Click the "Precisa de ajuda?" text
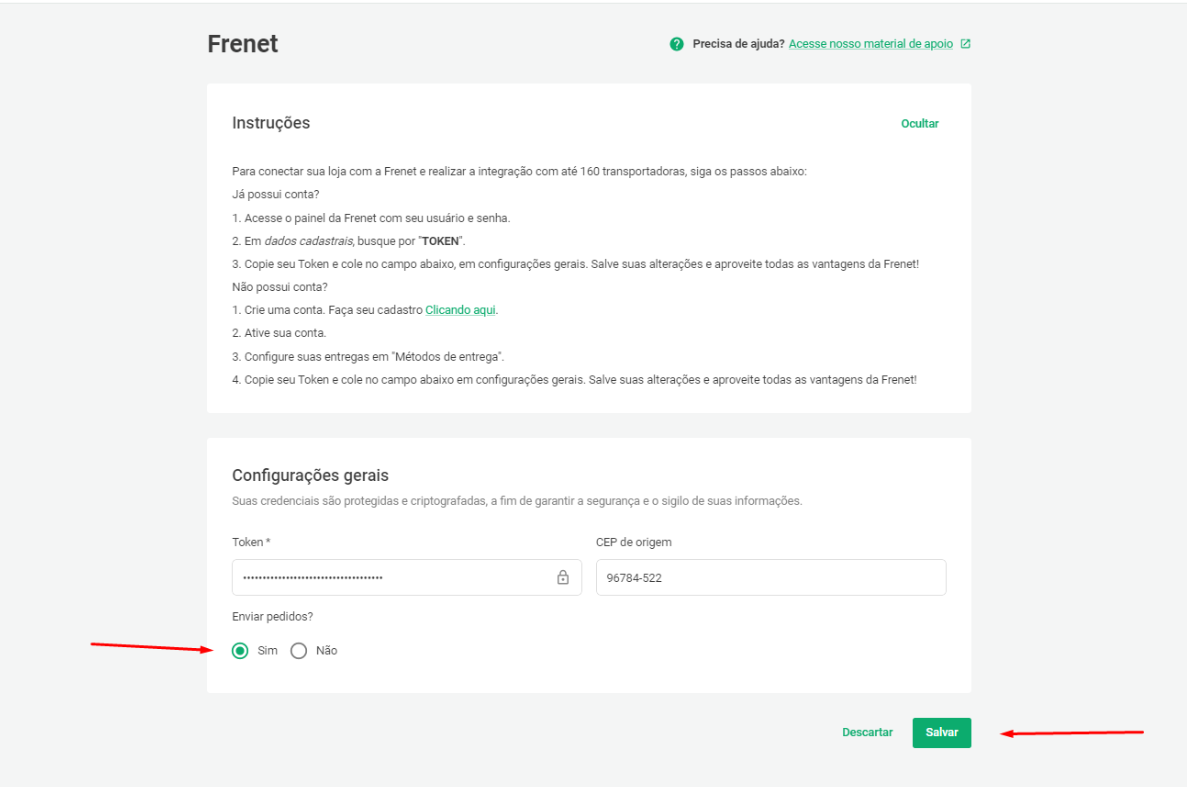1187x787 pixels. (738, 45)
